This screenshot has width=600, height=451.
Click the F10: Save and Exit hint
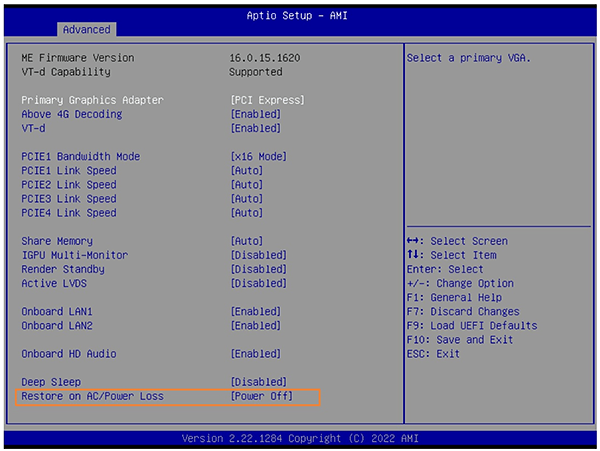(460, 340)
